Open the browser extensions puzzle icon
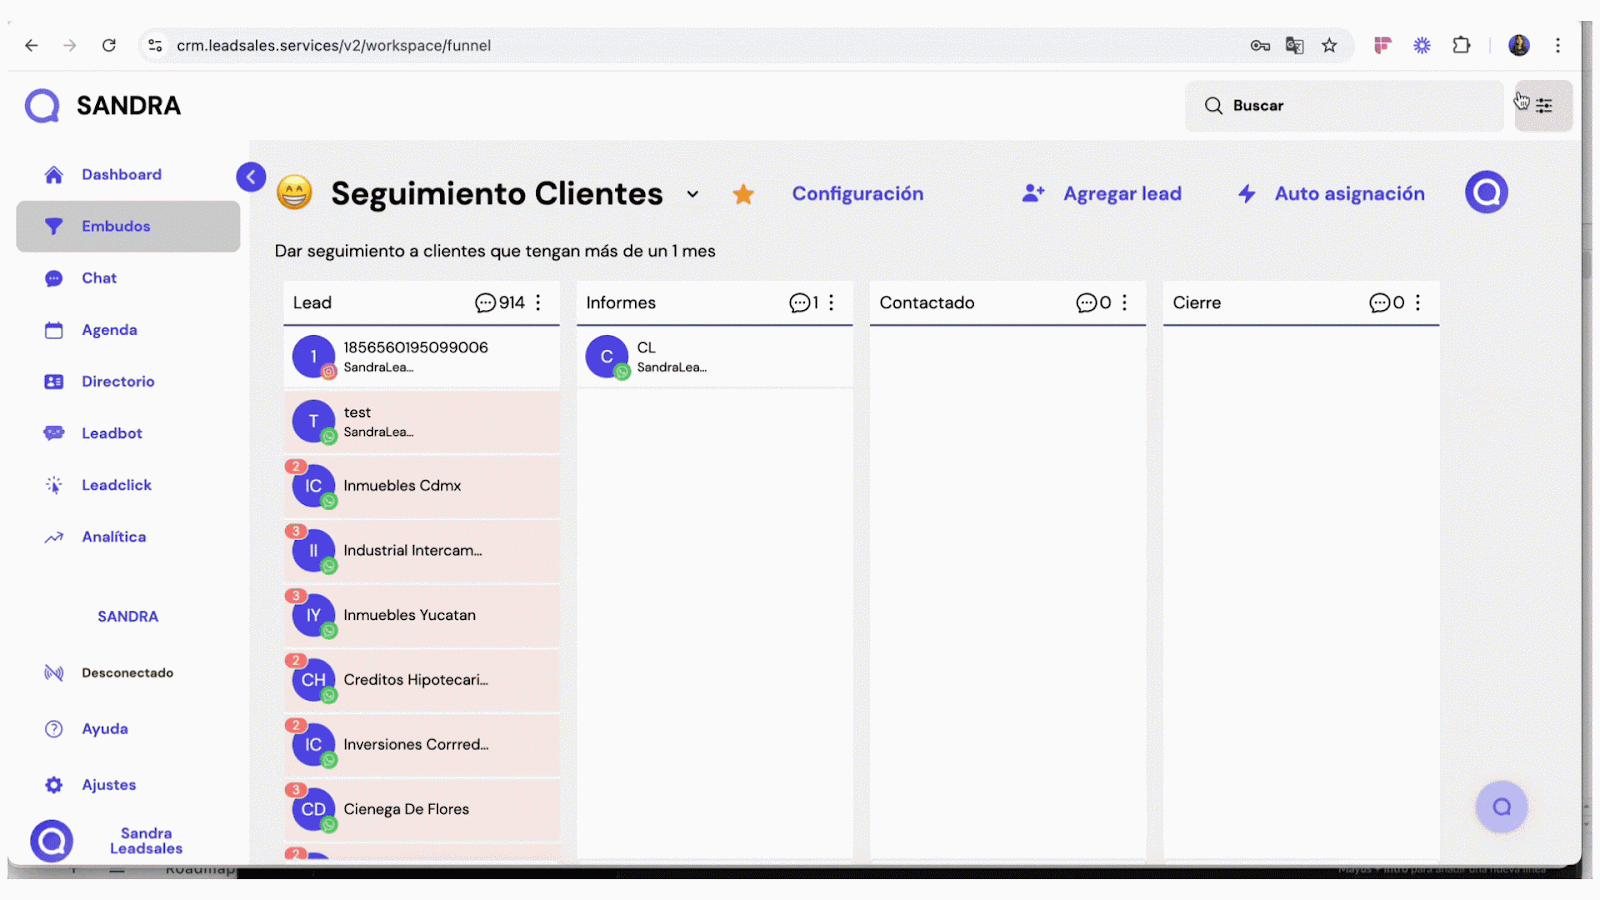1600x900 pixels. pos(1461,45)
